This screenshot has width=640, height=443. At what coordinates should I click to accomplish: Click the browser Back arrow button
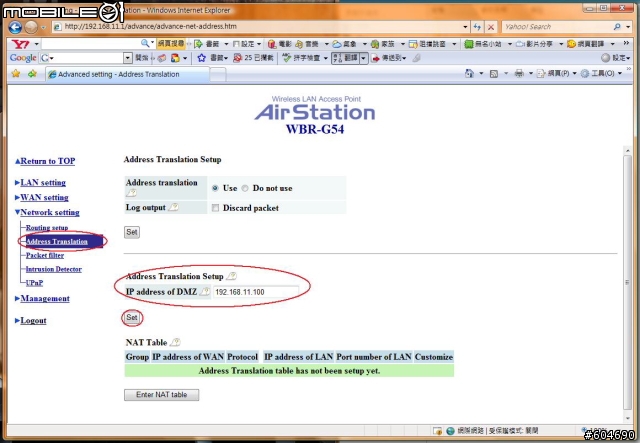16,27
